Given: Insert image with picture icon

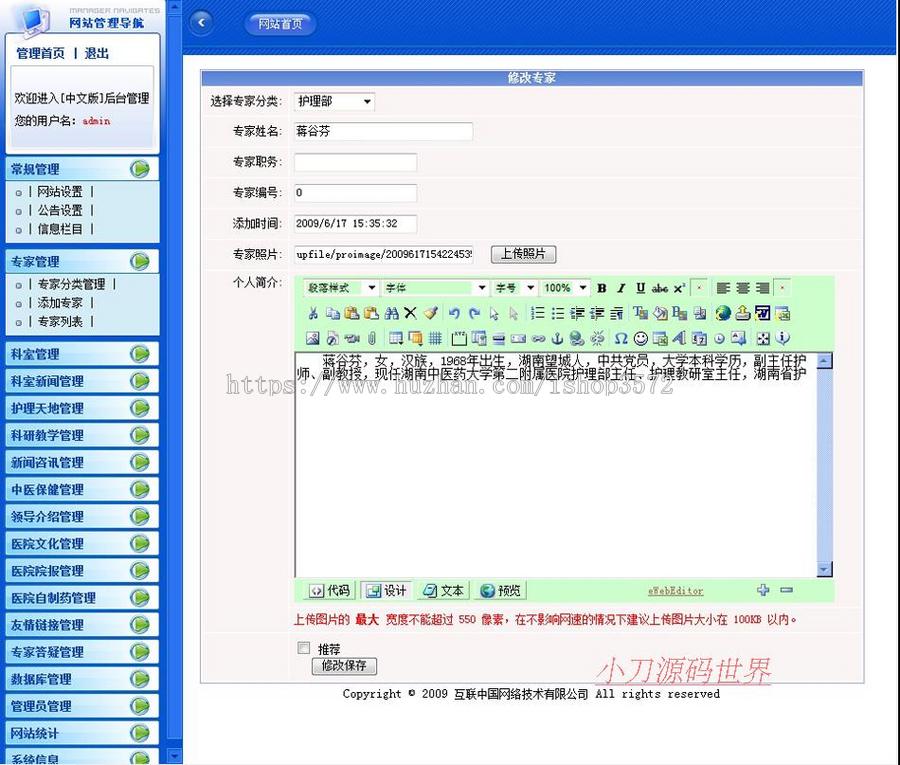Looking at the screenshot, I should click(313, 339).
